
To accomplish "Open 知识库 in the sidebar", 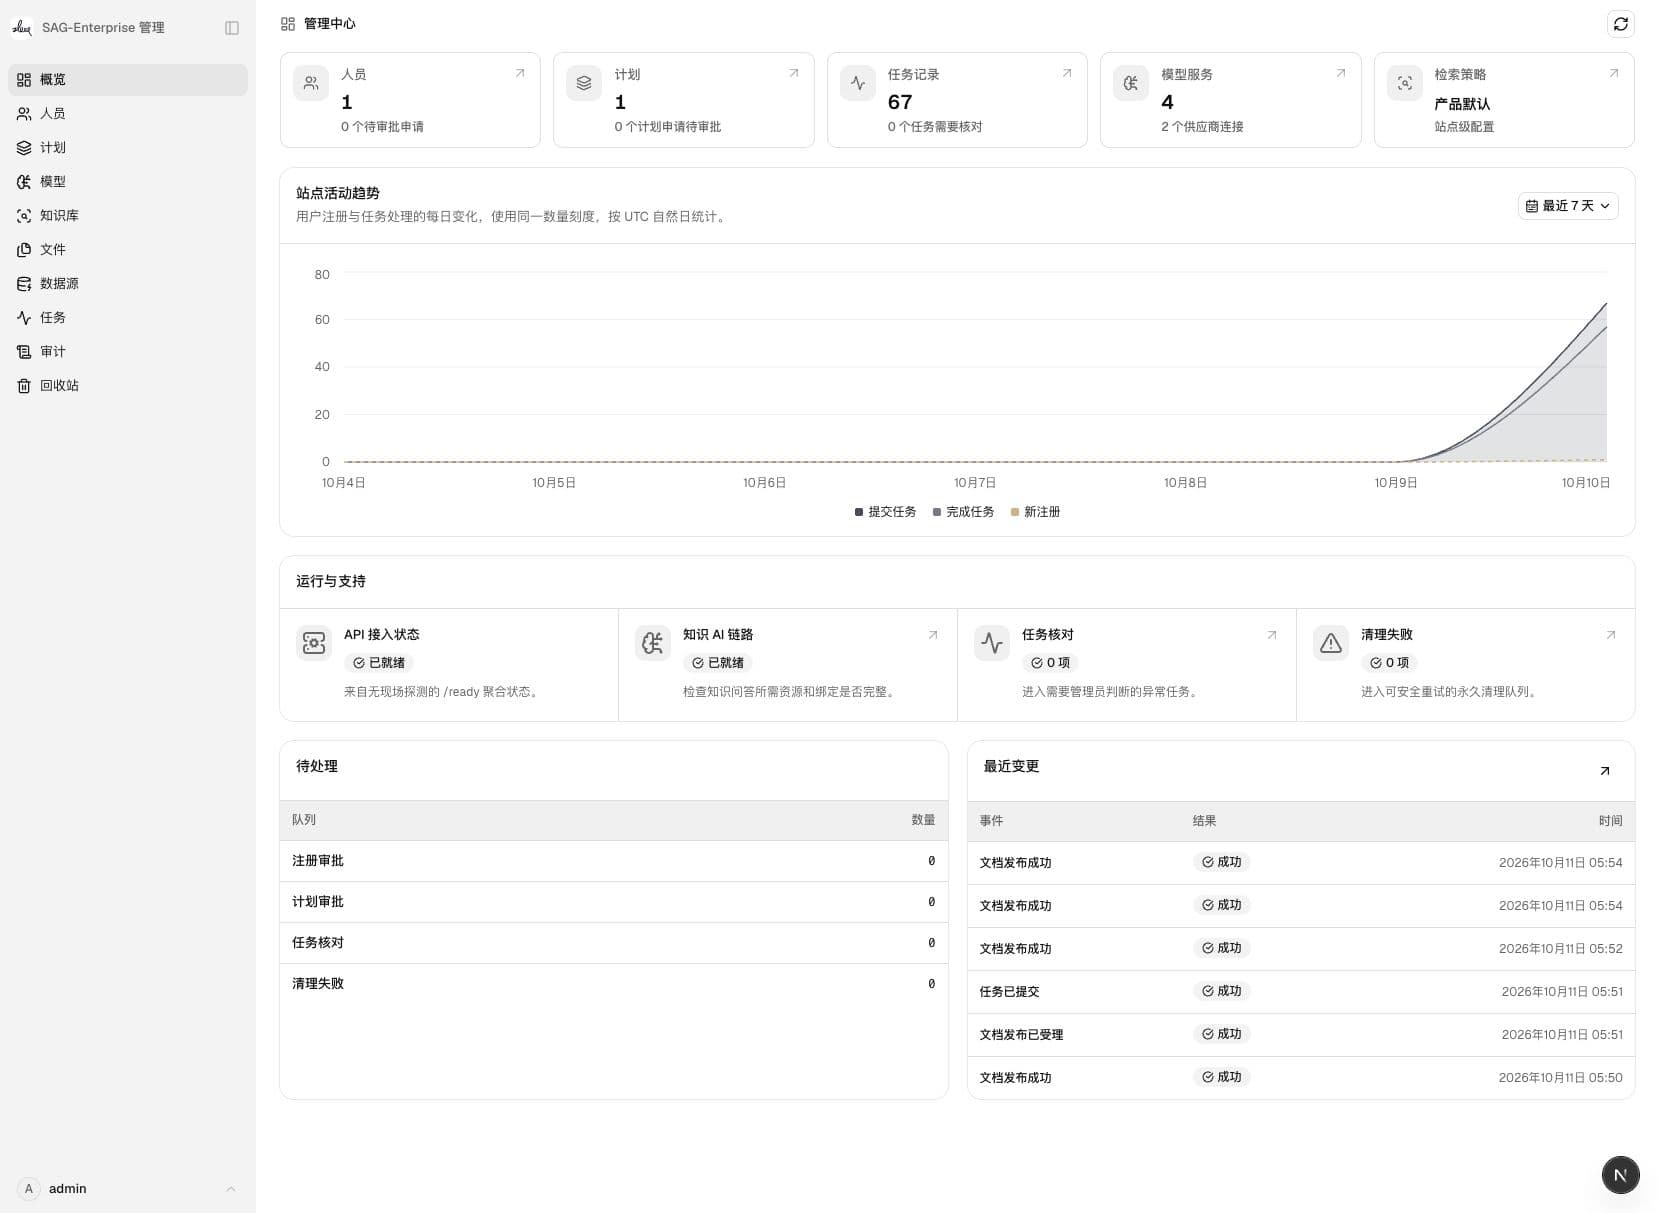I will pos(128,216).
